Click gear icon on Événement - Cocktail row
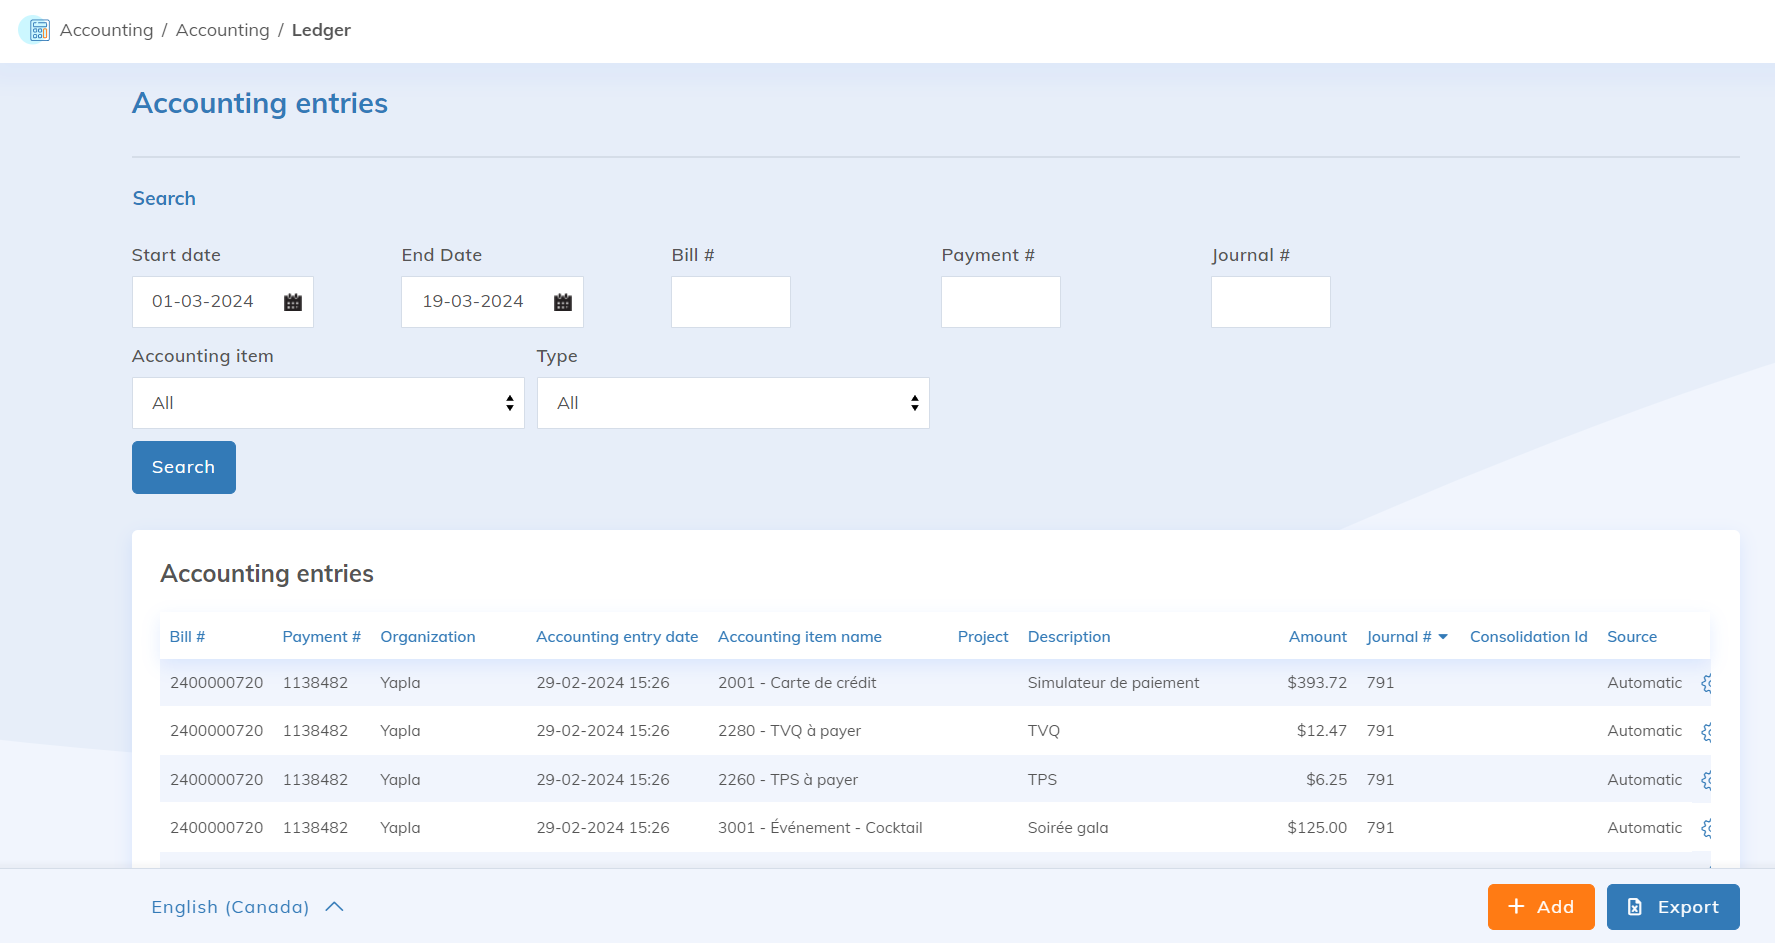Viewport: 1775px width, 943px height. point(1706,828)
